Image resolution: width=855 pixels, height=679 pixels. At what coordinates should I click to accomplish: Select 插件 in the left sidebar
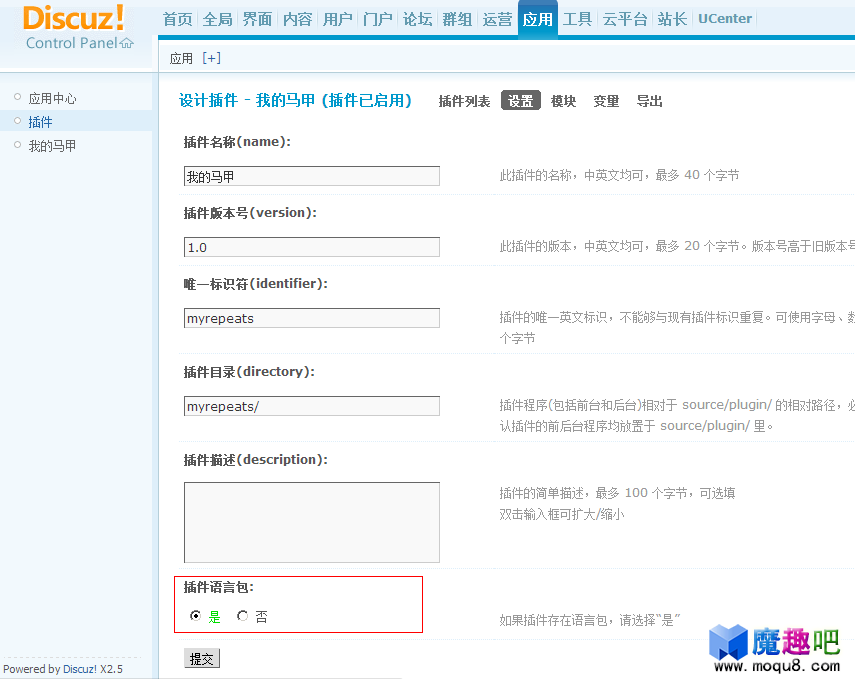click(40, 122)
